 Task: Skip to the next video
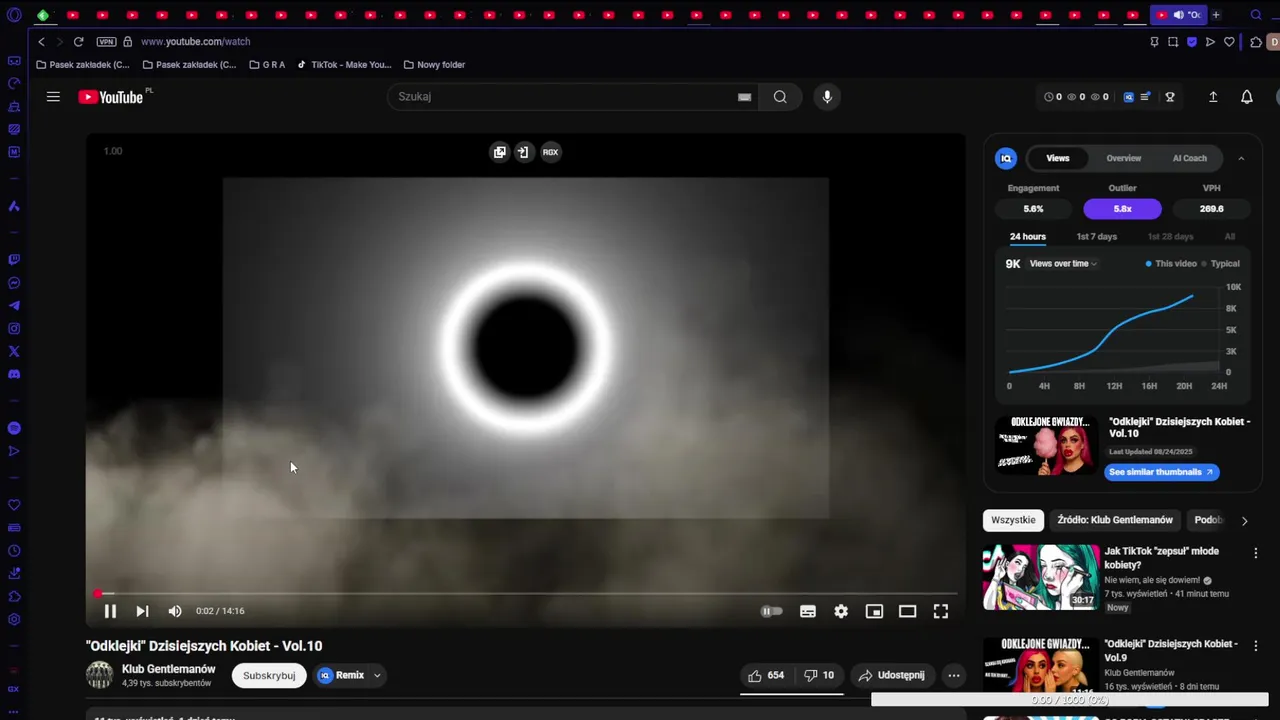(x=142, y=611)
